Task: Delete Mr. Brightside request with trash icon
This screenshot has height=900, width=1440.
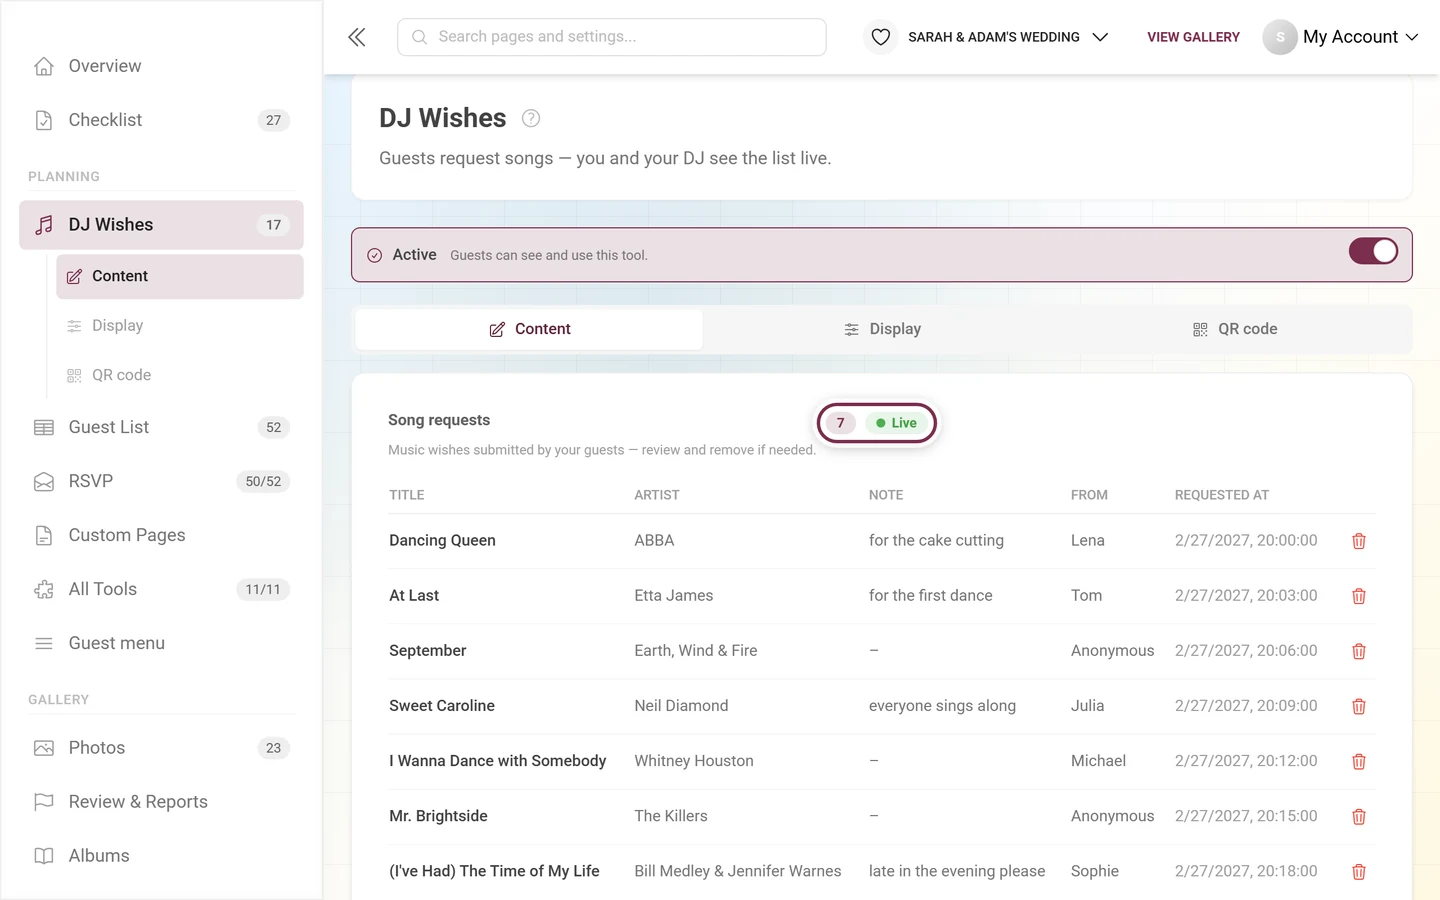Action: [x=1359, y=817]
